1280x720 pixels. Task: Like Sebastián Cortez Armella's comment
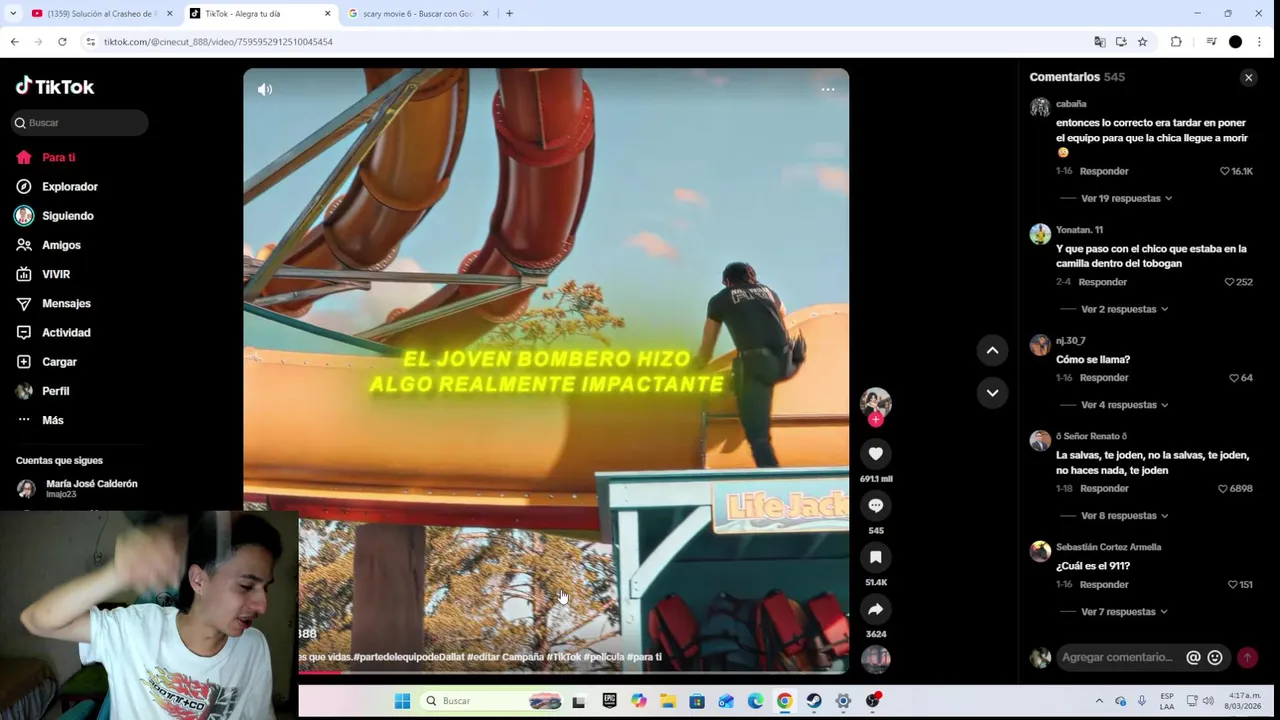click(1233, 585)
